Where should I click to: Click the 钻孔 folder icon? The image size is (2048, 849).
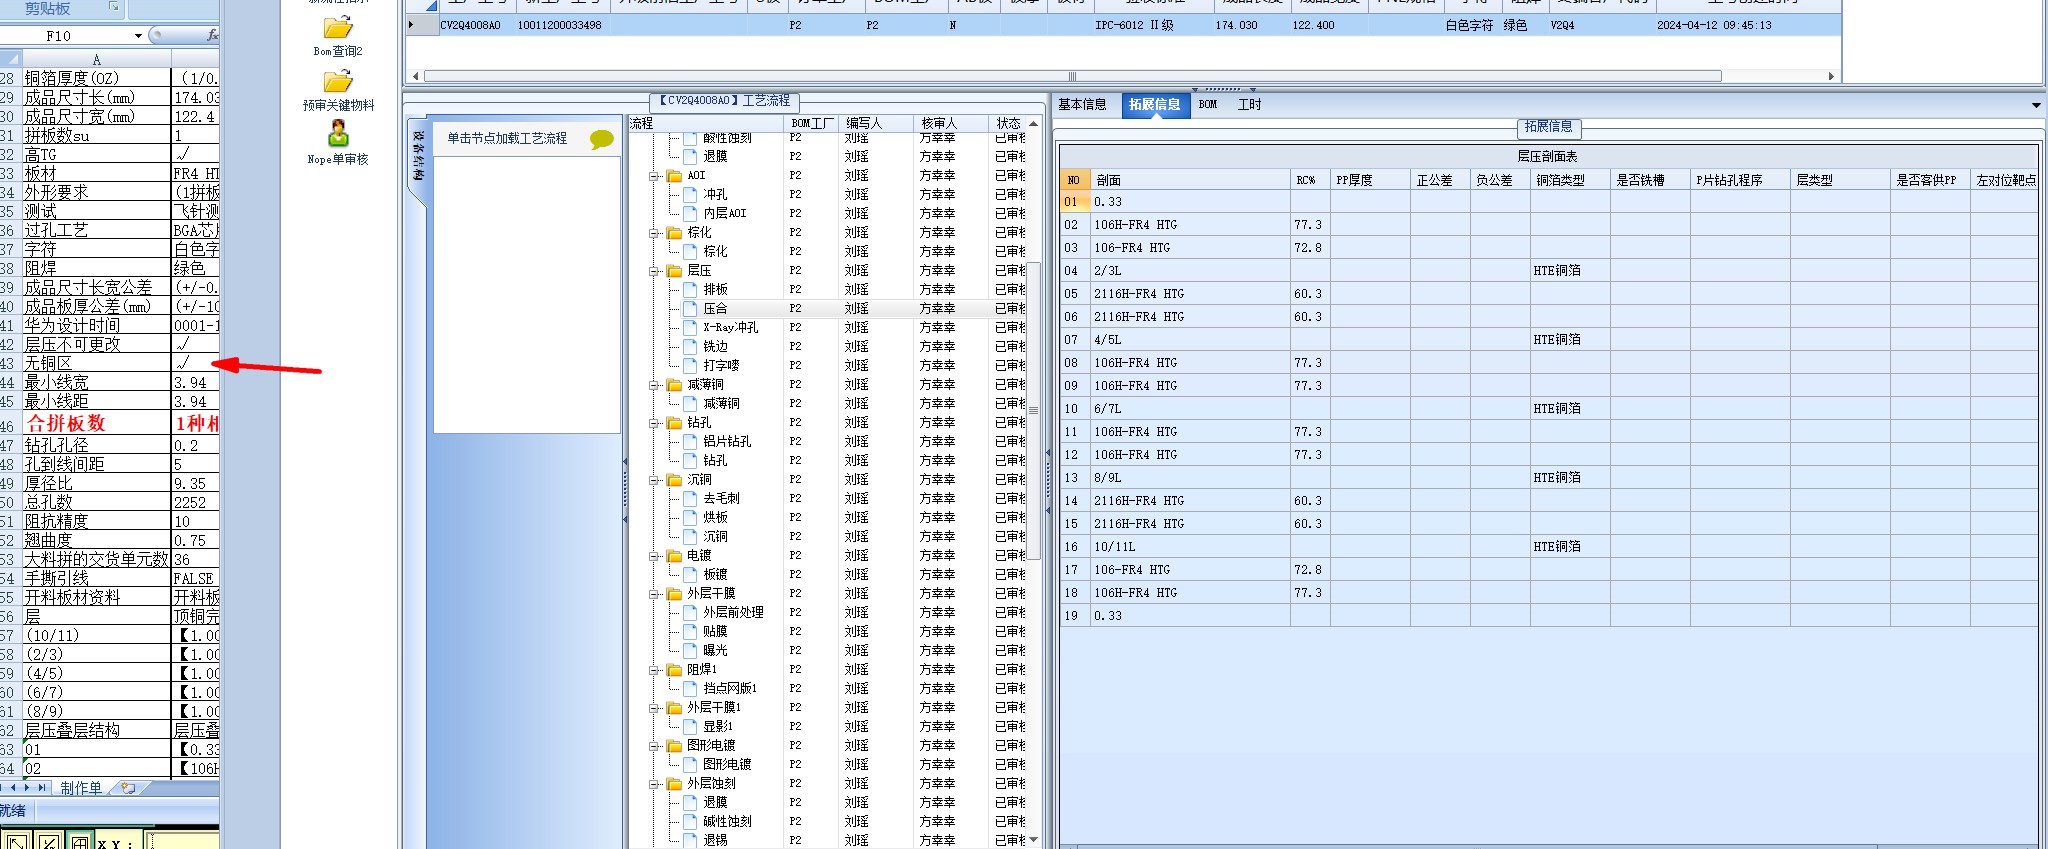[x=674, y=423]
